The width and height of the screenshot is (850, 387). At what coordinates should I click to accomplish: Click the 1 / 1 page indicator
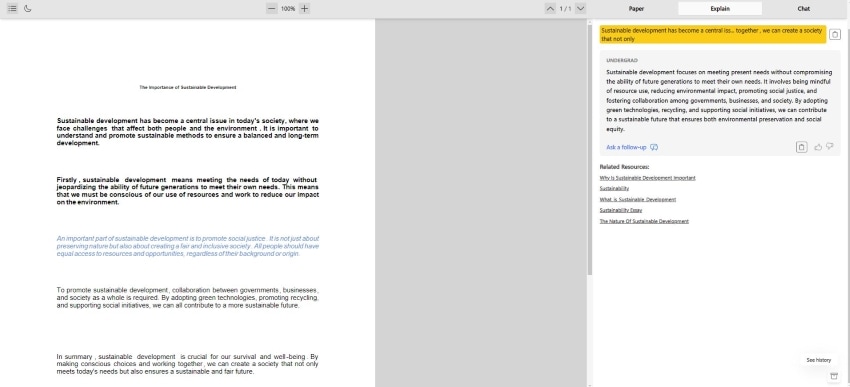pyautogui.click(x=565, y=9)
